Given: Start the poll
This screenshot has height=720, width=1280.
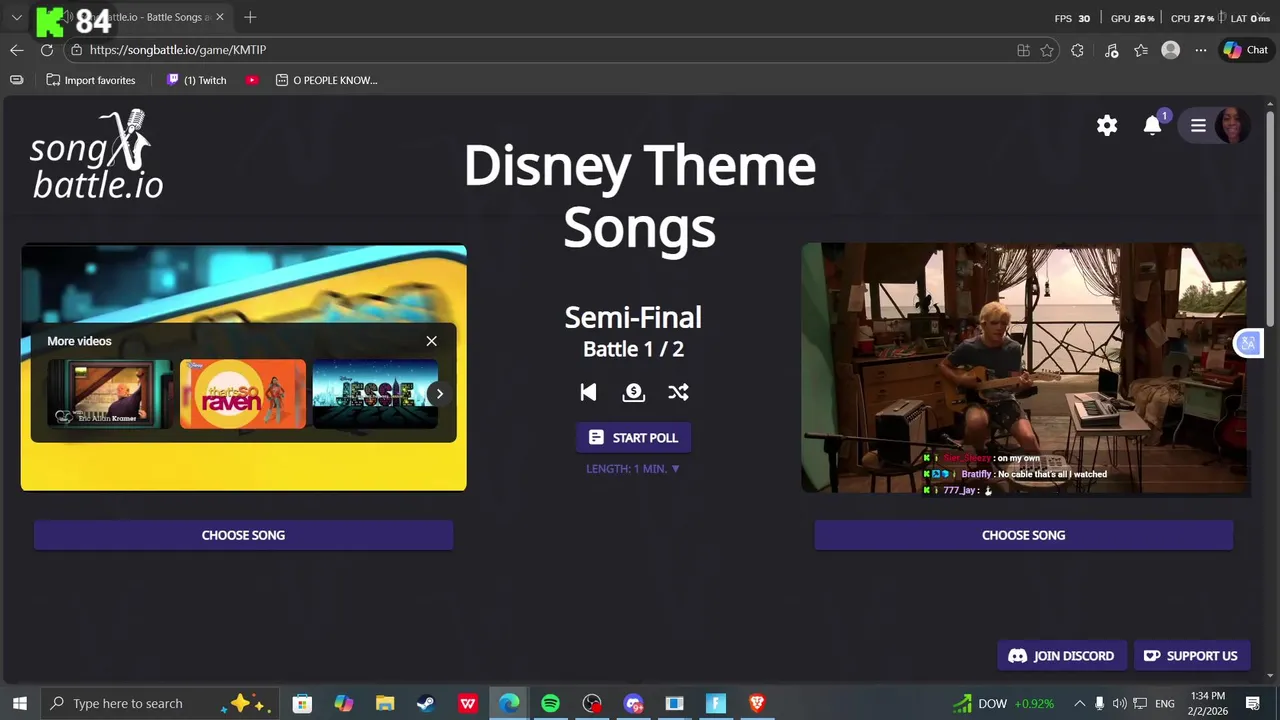Looking at the screenshot, I should click(633, 438).
